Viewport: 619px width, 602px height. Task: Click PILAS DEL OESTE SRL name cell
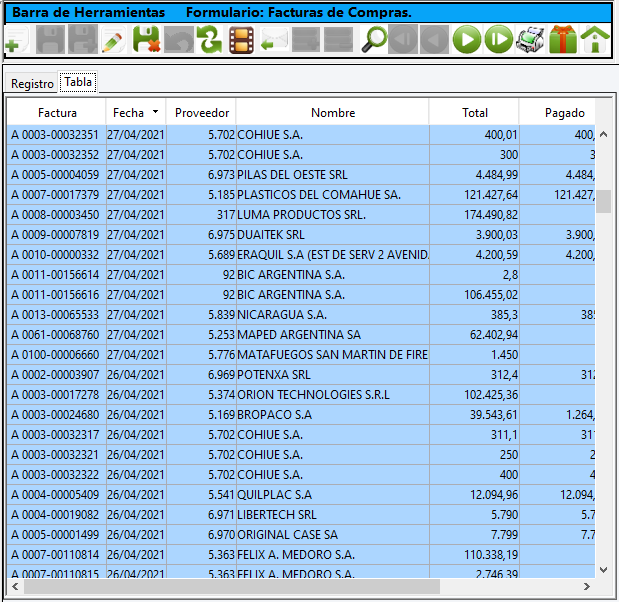333,175
